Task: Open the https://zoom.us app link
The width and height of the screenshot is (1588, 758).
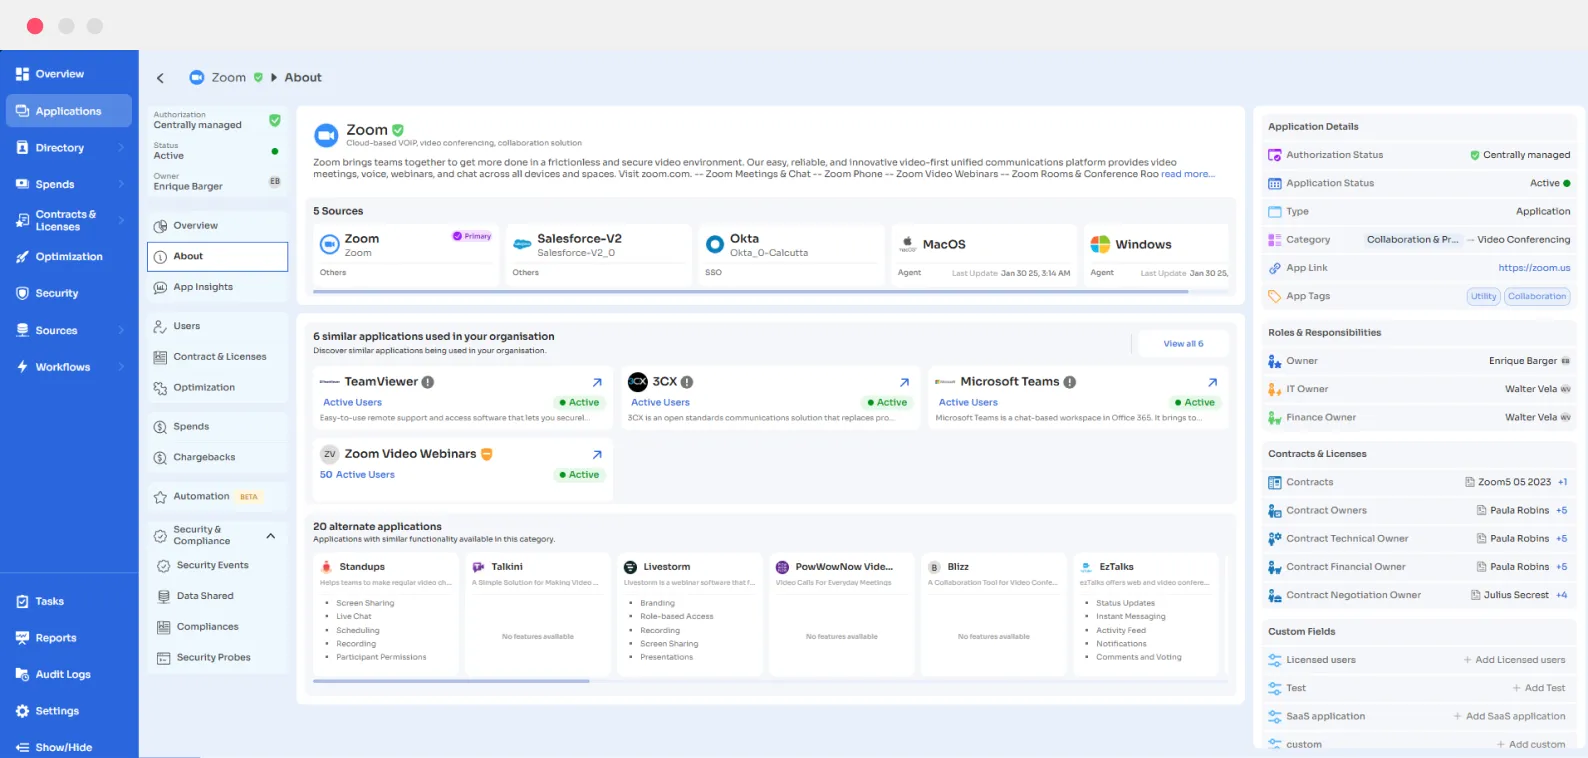Action: (x=1534, y=268)
